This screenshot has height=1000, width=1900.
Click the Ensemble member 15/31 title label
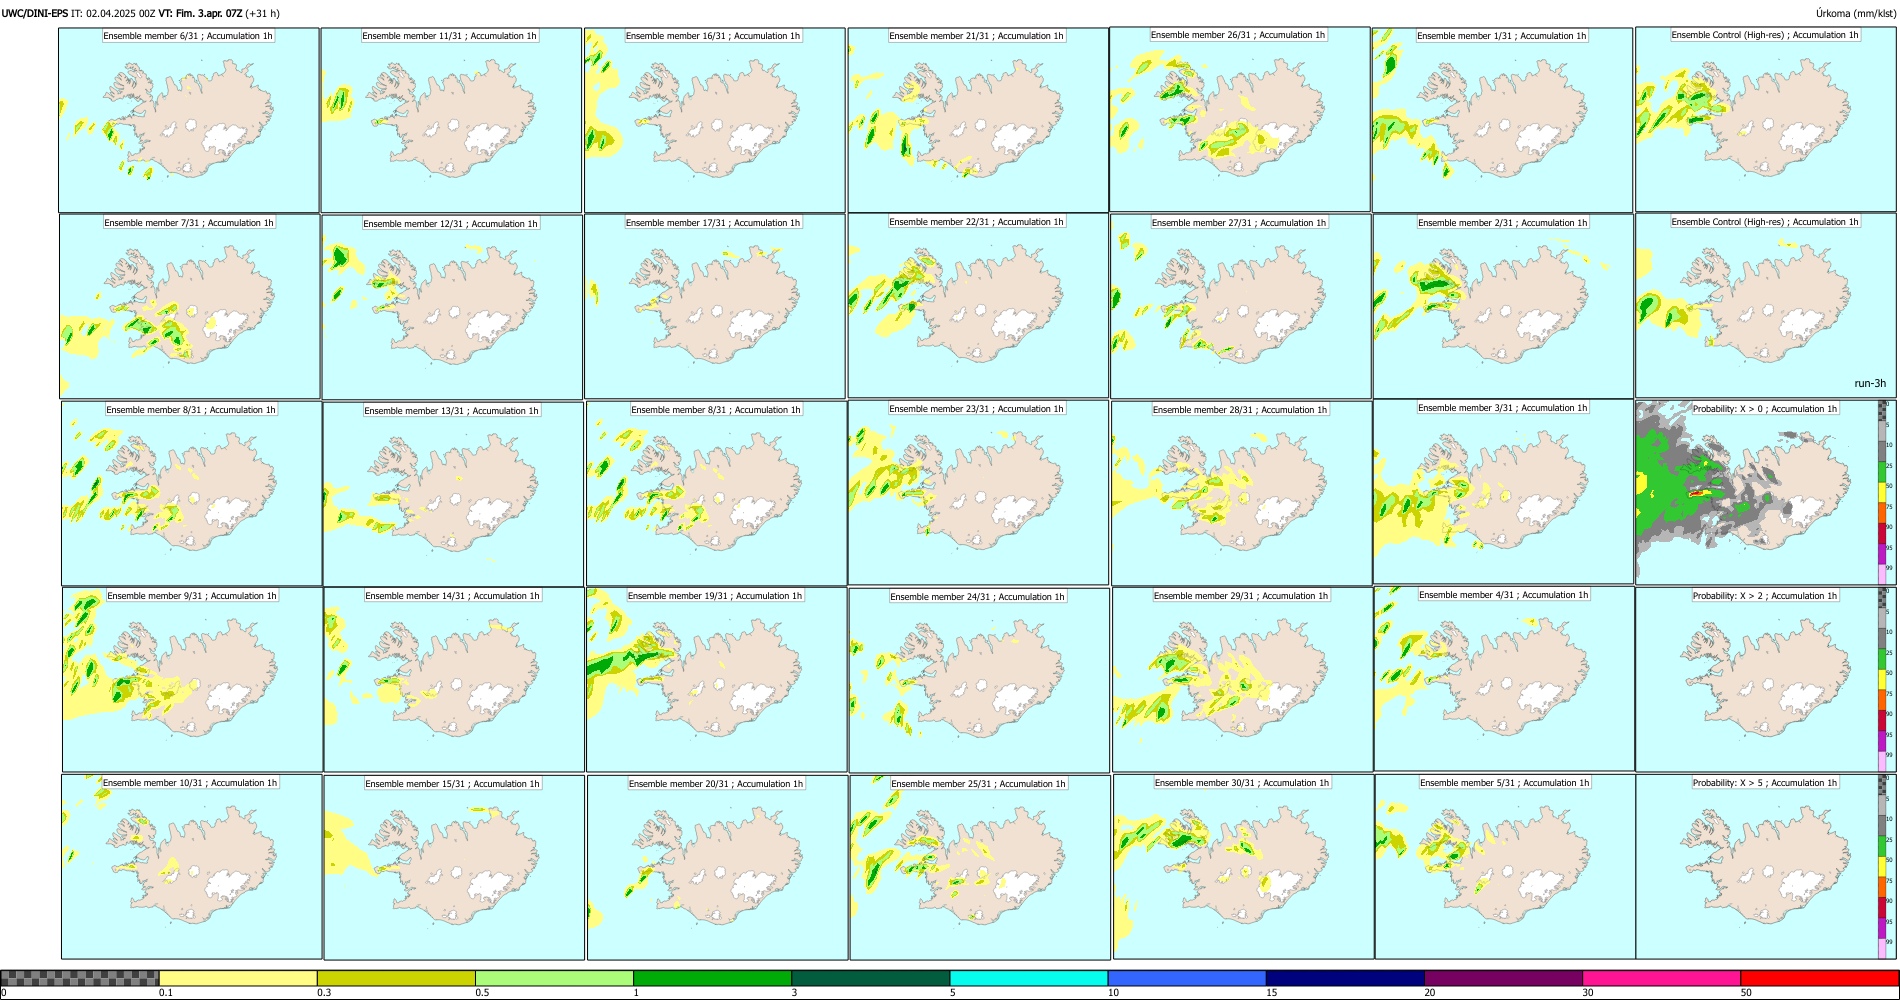[x=452, y=784]
